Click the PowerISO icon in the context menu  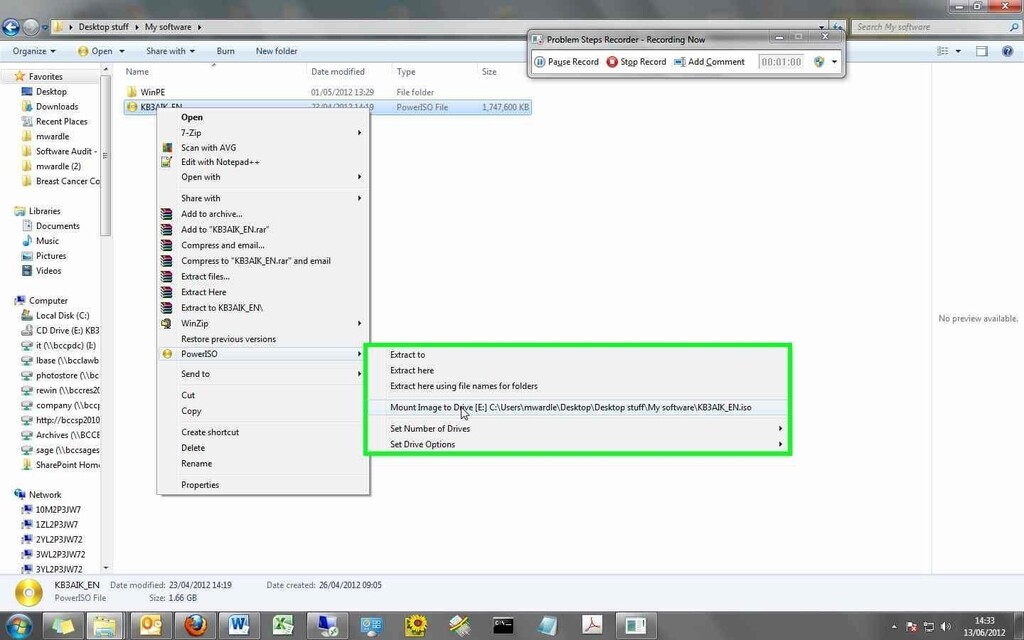pyautogui.click(x=167, y=354)
